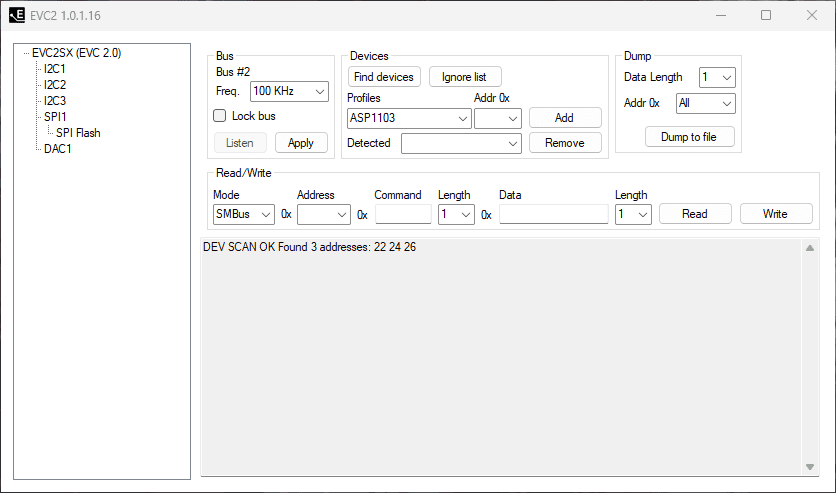Enable the Lock bus checkbox
Screen dimensions: 836x493
[220, 116]
